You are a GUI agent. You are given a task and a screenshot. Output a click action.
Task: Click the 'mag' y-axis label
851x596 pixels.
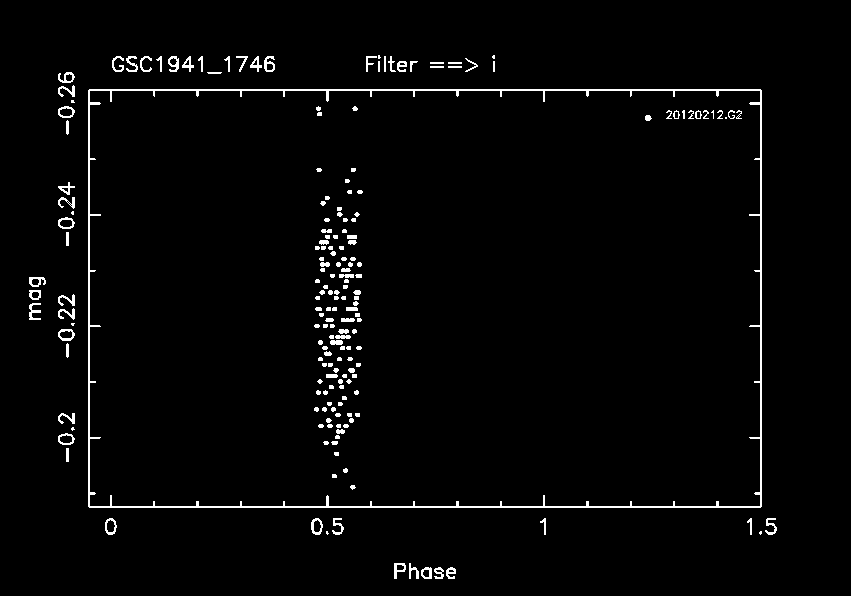point(36,298)
